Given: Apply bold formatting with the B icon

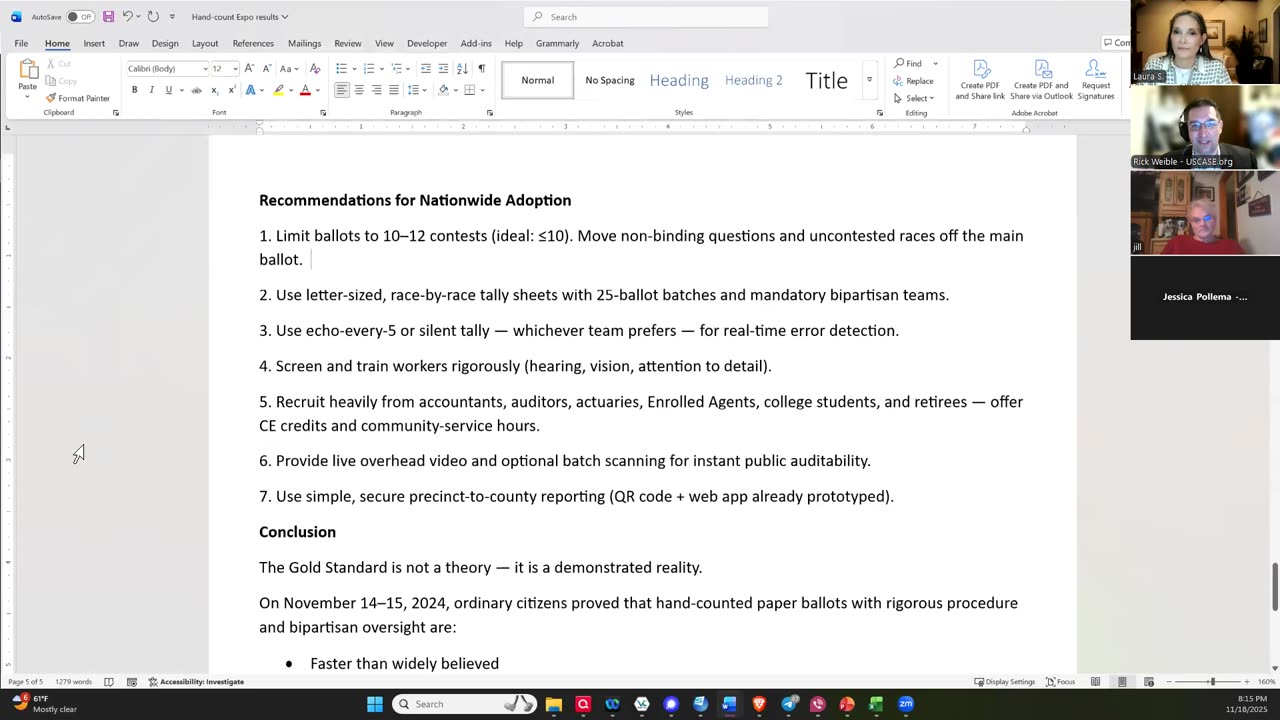Looking at the screenshot, I should tap(135, 90).
